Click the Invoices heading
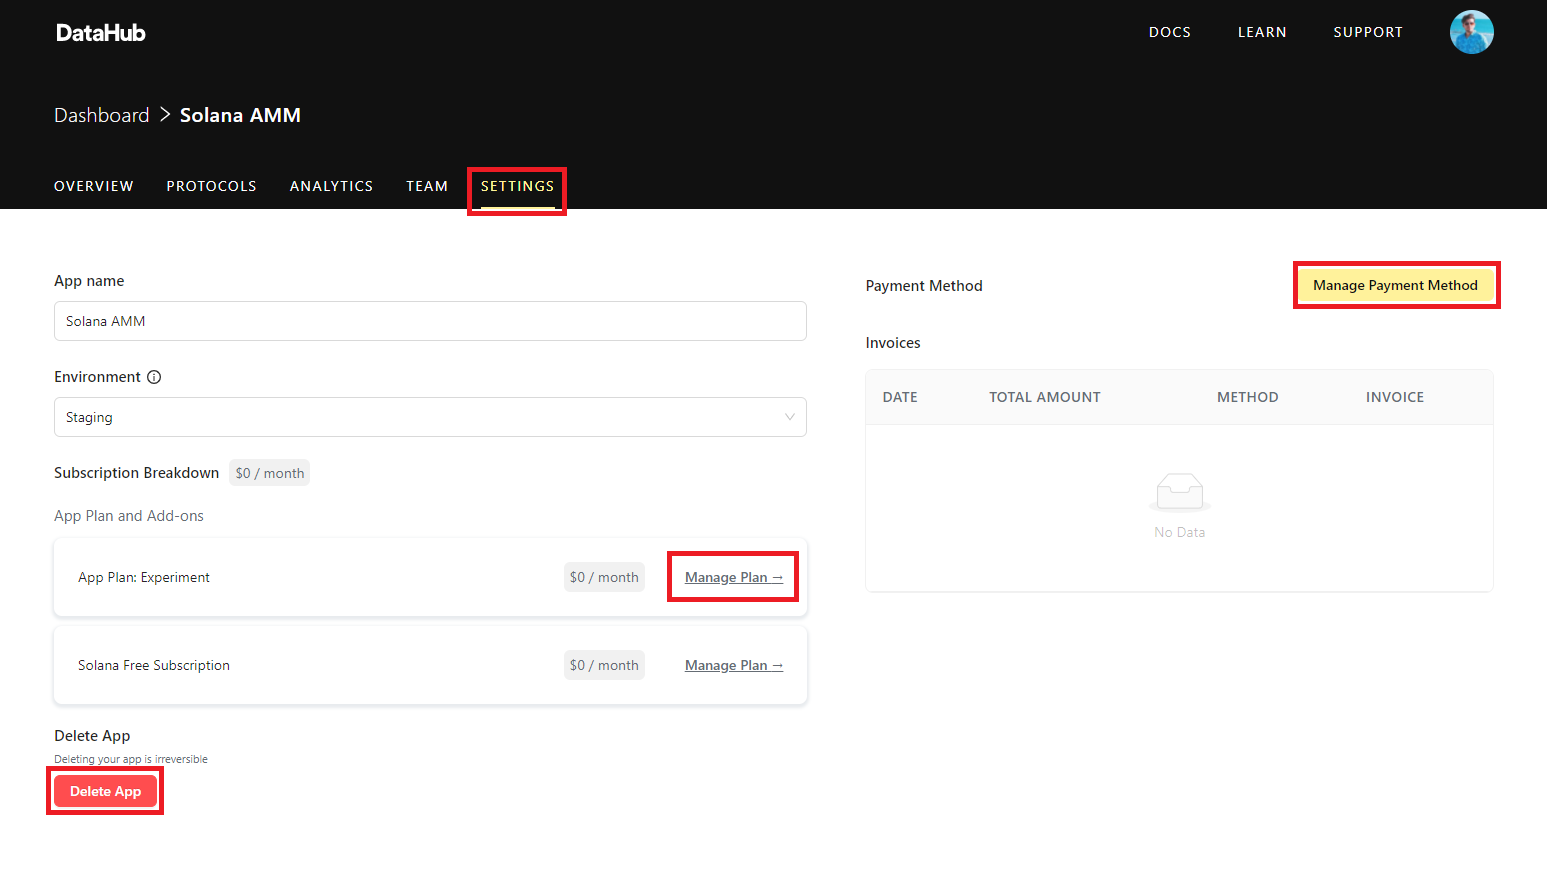Viewport: 1547px width, 877px height. [x=893, y=343]
